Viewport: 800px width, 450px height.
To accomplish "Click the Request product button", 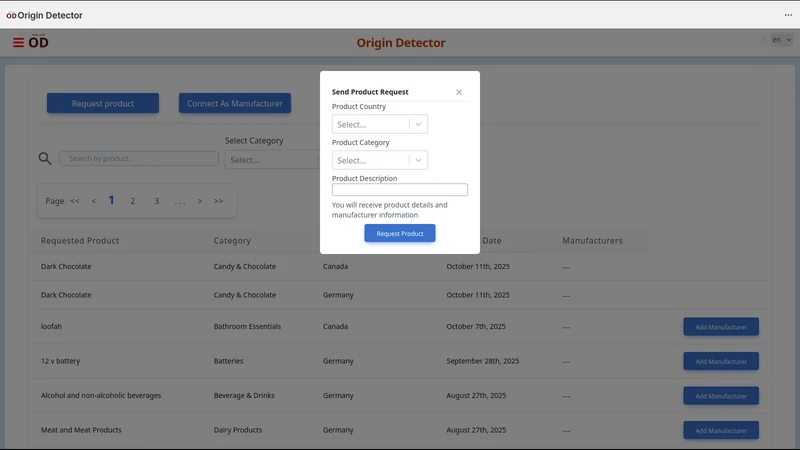I will (103, 103).
